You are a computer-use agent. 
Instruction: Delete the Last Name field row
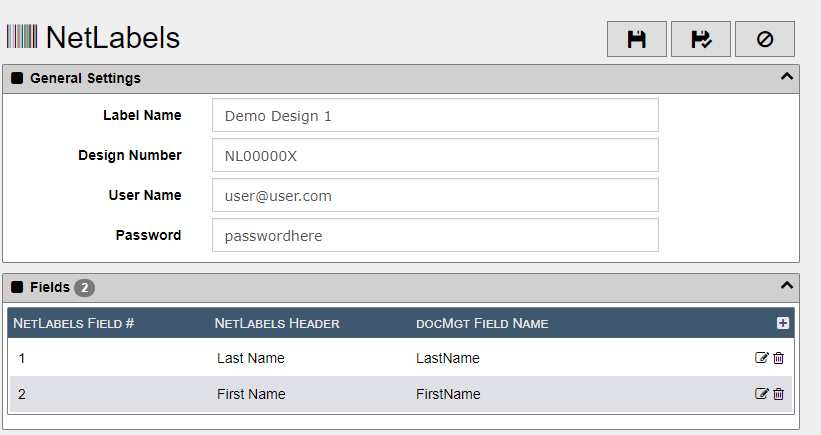tap(779, 358)
